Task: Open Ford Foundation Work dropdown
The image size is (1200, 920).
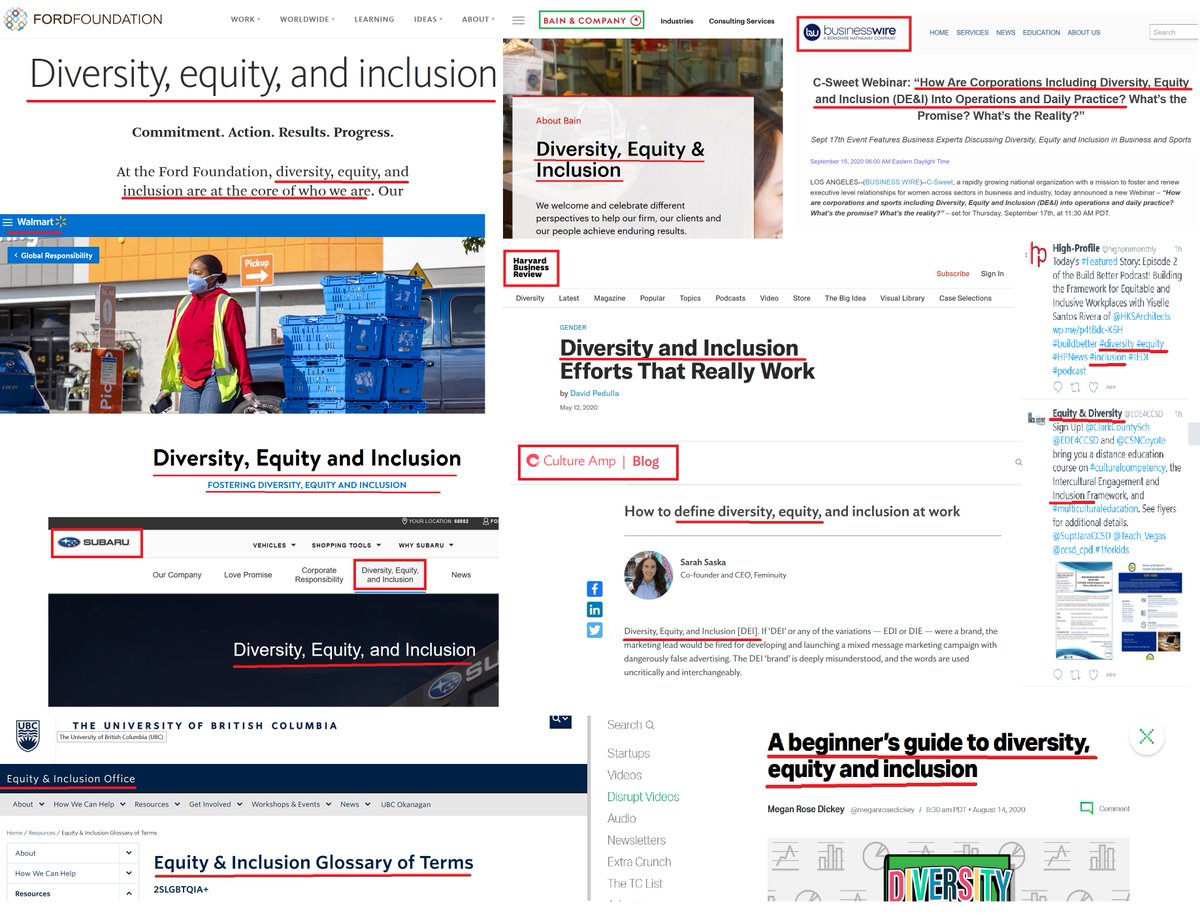Action: [x=245, y=19]
